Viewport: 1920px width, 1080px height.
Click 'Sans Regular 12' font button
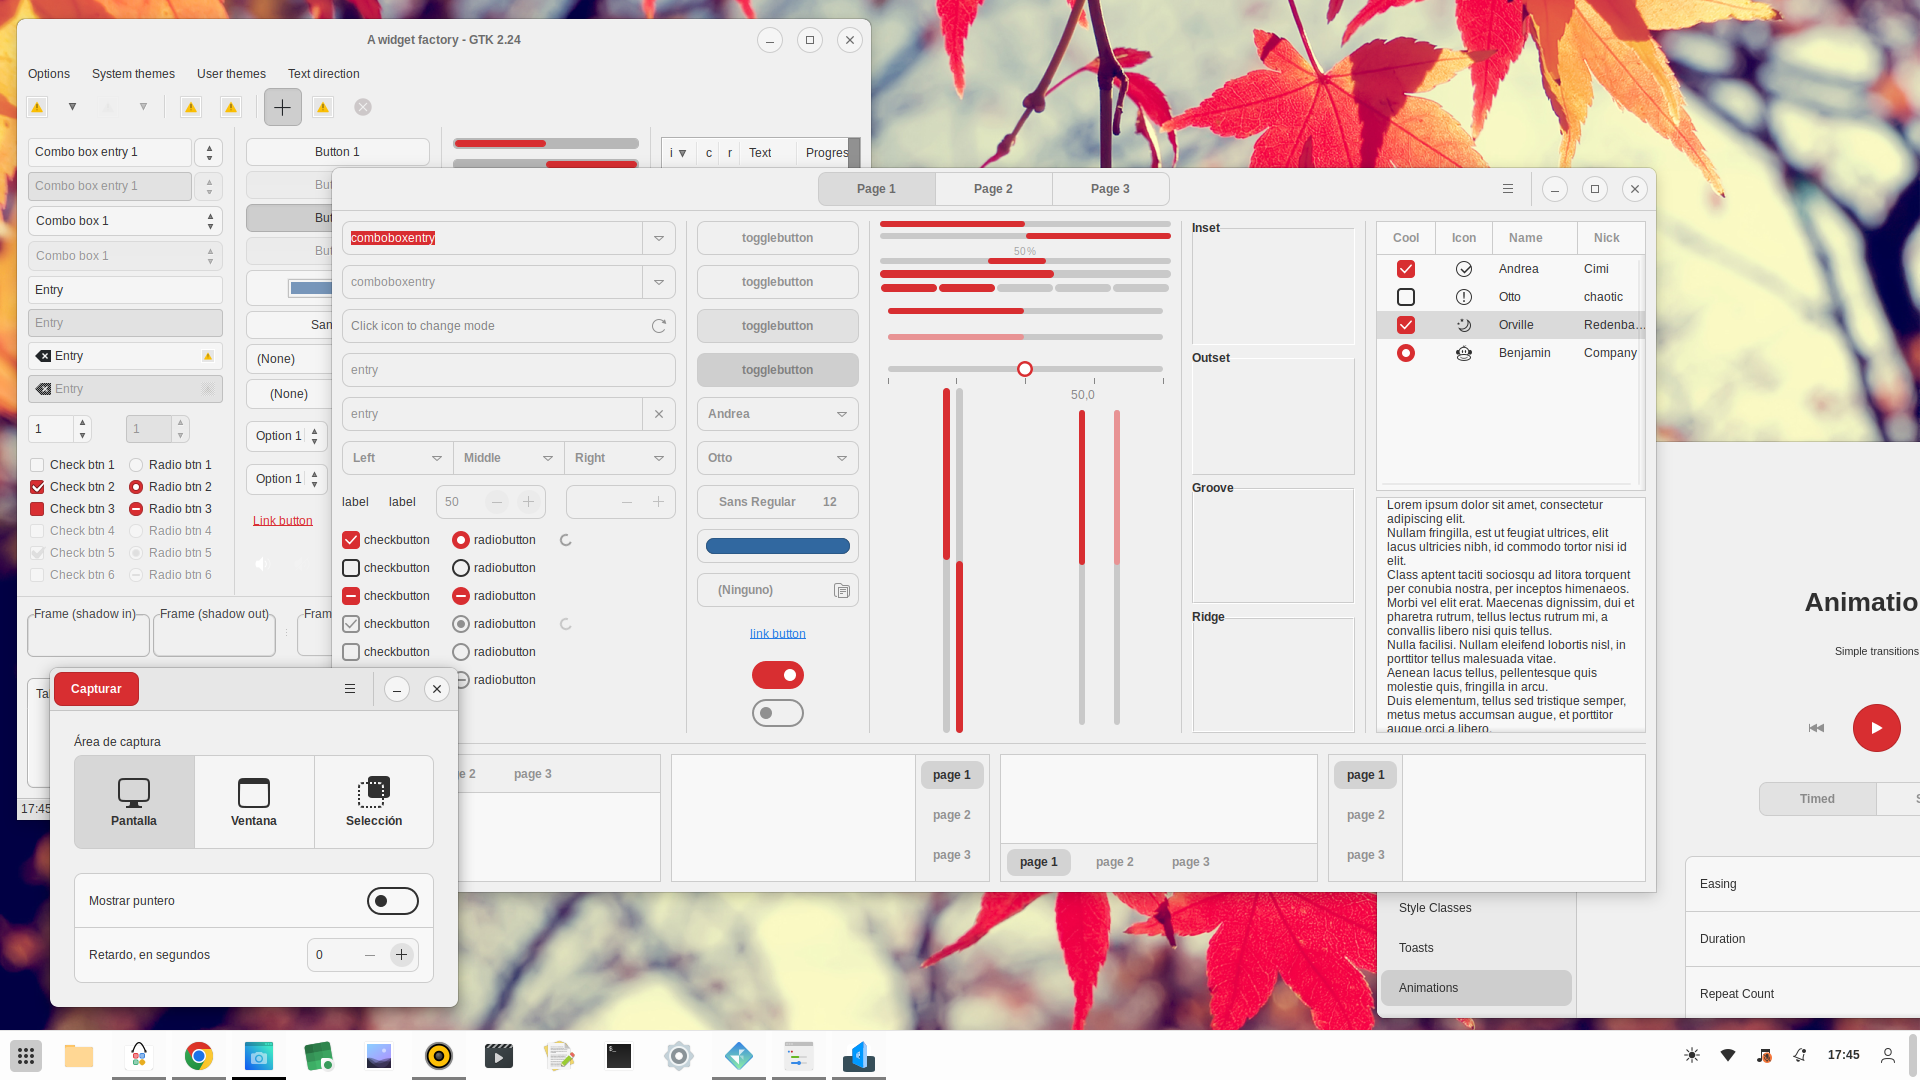pyautogui.click(x=778, y=502)
